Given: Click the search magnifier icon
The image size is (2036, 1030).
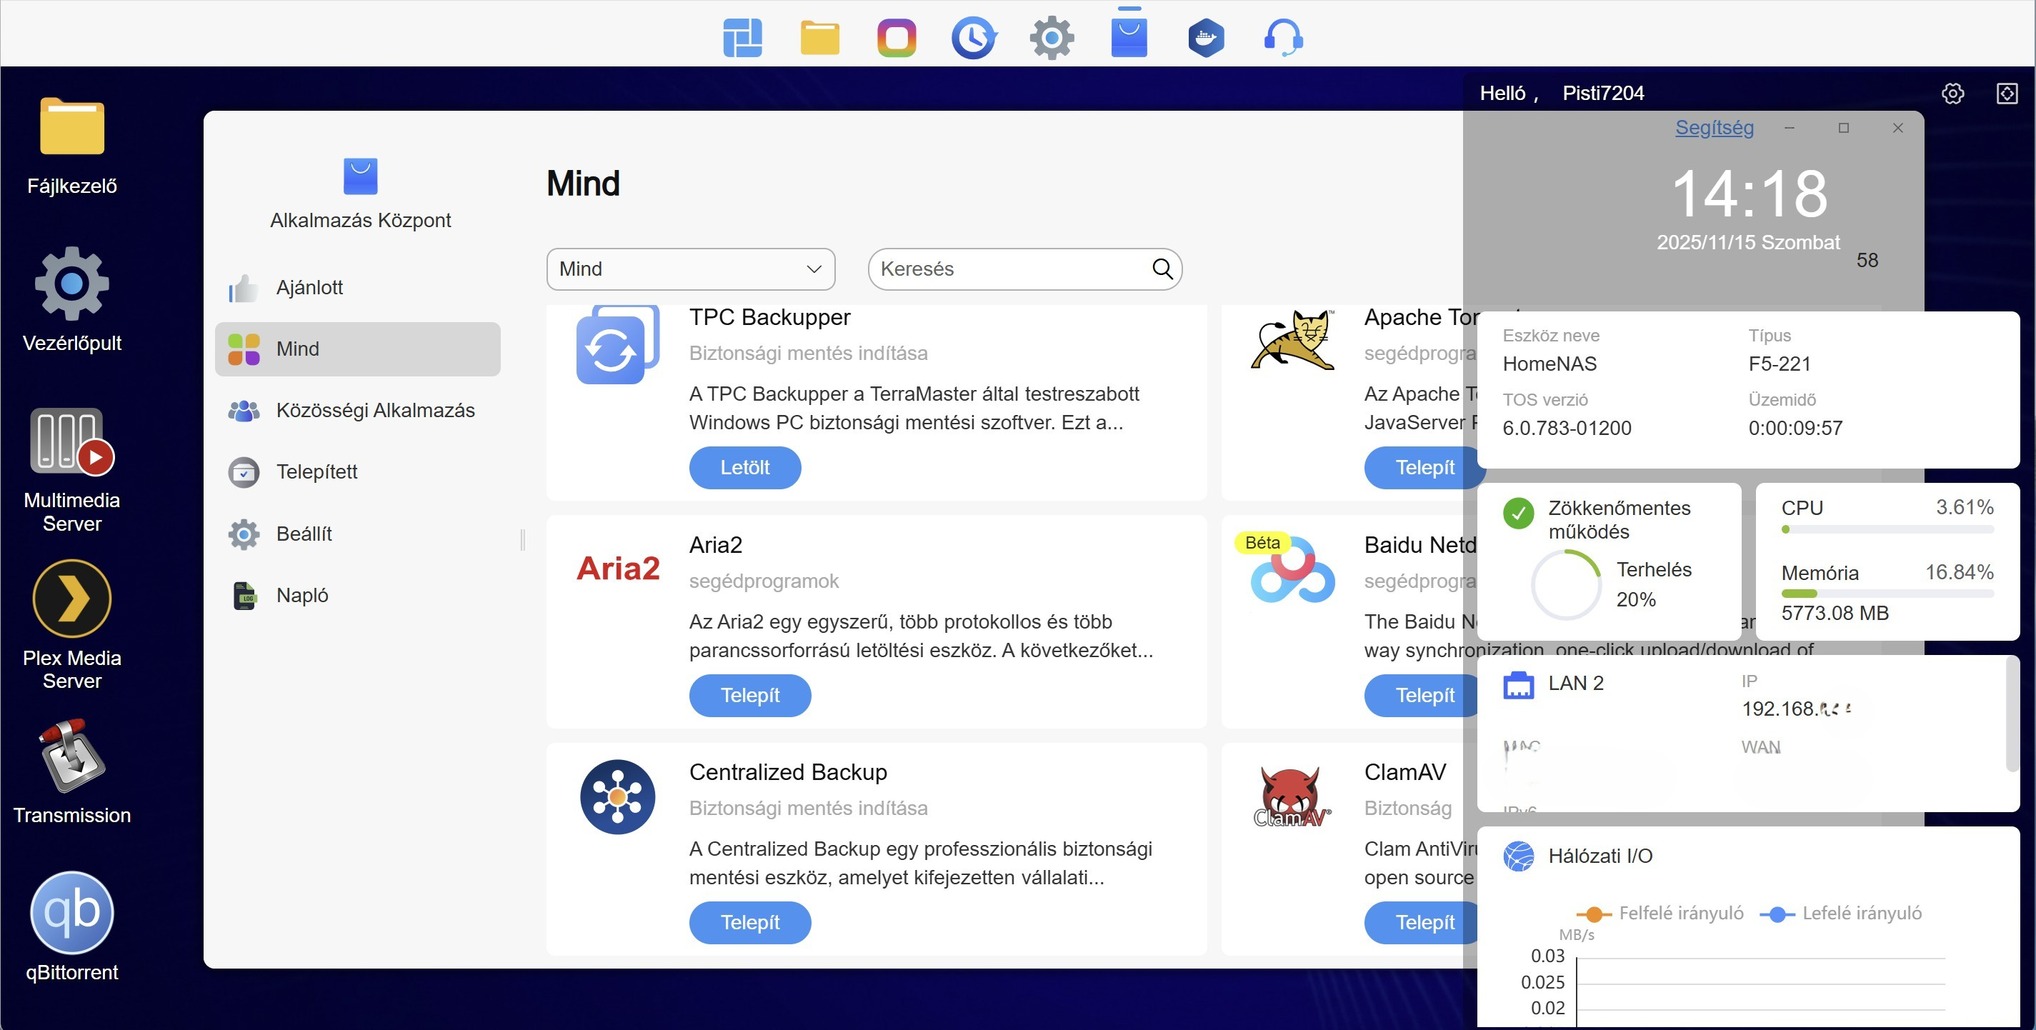Looking at the screenshot, I should point(1162,268).
